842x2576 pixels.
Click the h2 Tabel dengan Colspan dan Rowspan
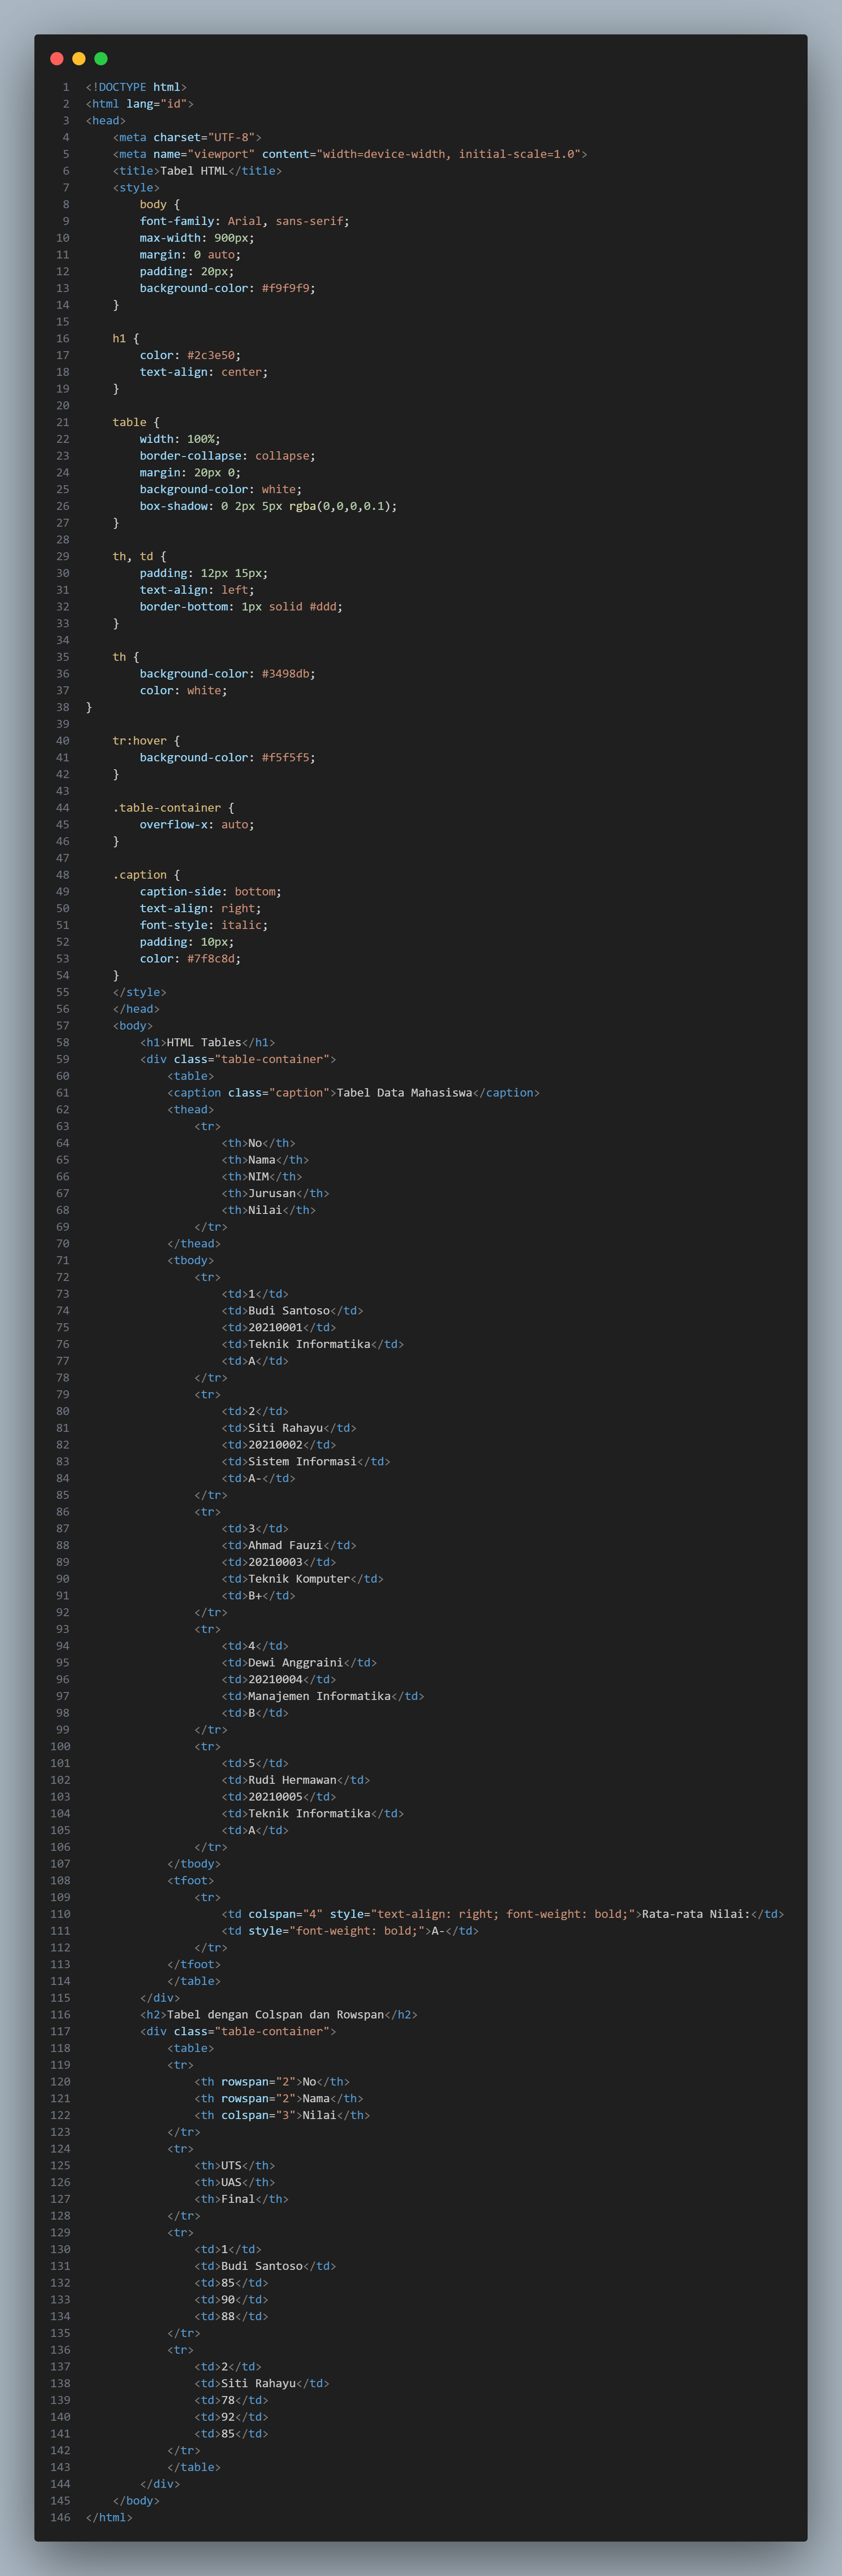pyautogui.click(x=275, y=2015)
